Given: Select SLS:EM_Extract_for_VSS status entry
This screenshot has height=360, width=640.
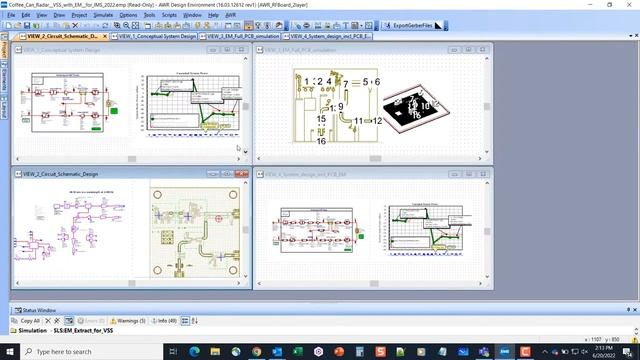Looking at the screenshot, I should coord(83,330).
